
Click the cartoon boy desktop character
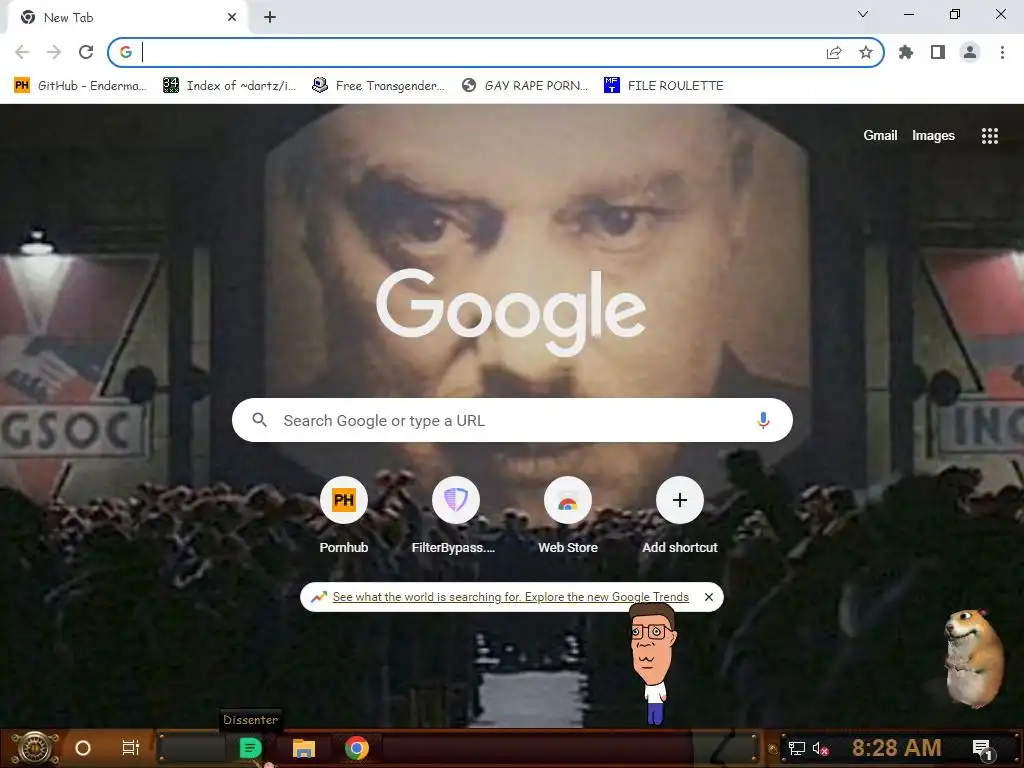(x=653, y=663)
